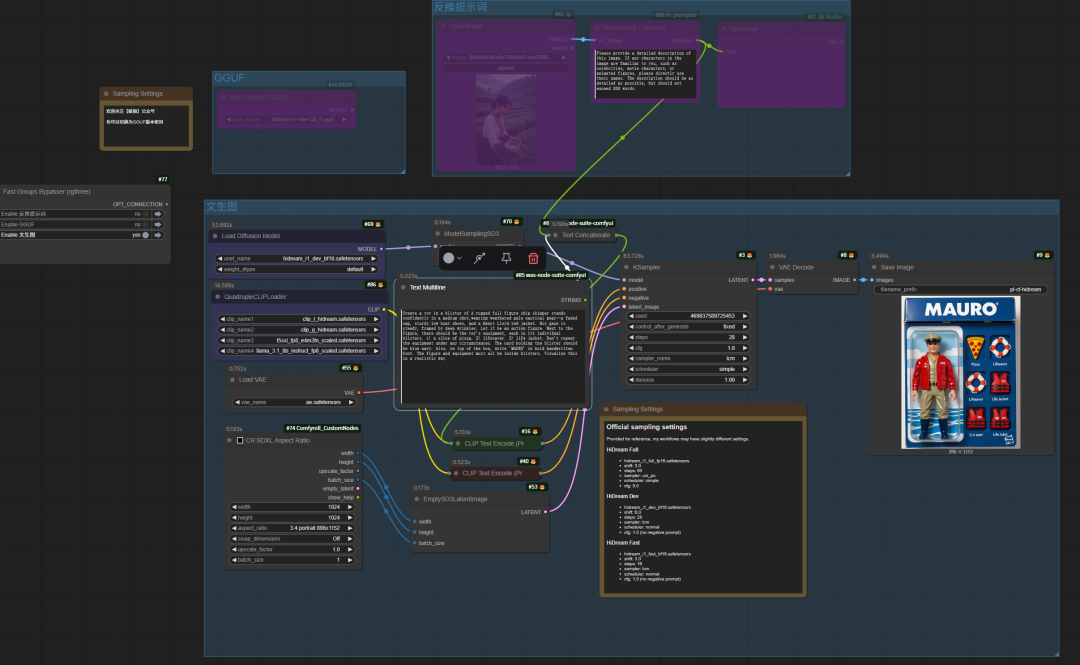Click the green #69 badge on Load Diffusion Model

pyautogui.click(x=373, y=225)
